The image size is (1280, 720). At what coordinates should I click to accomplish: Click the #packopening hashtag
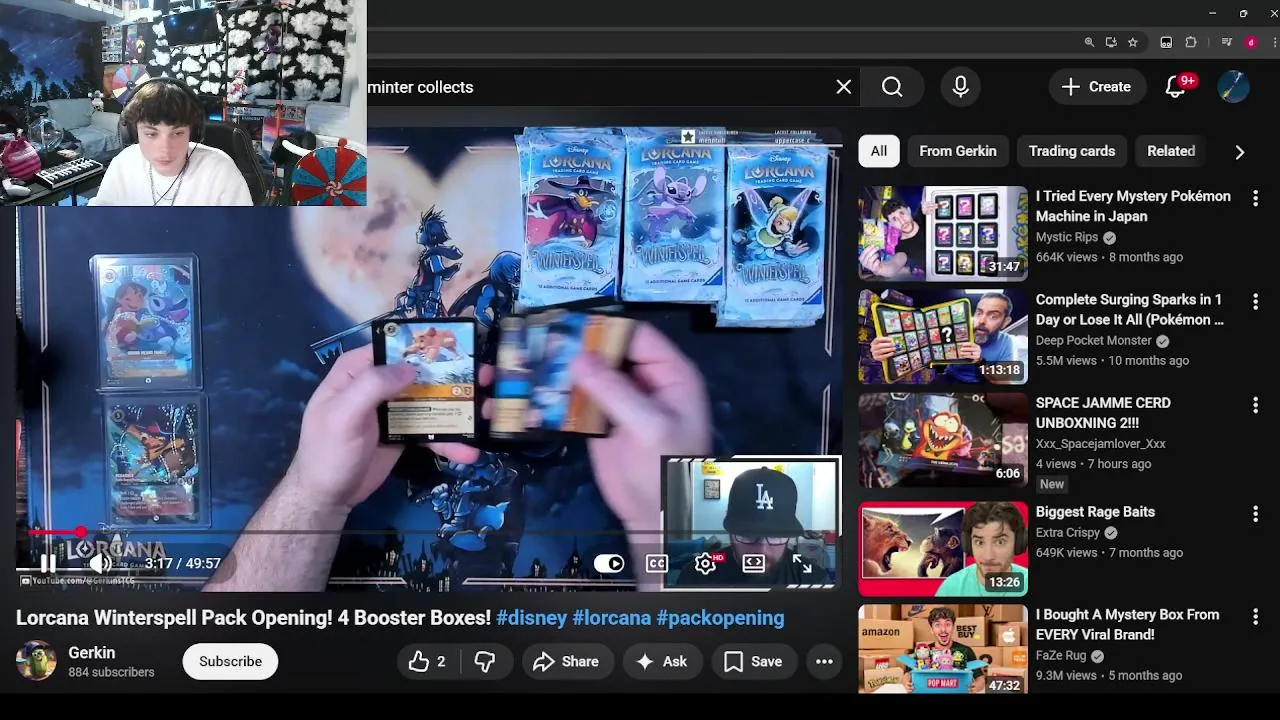720,618
